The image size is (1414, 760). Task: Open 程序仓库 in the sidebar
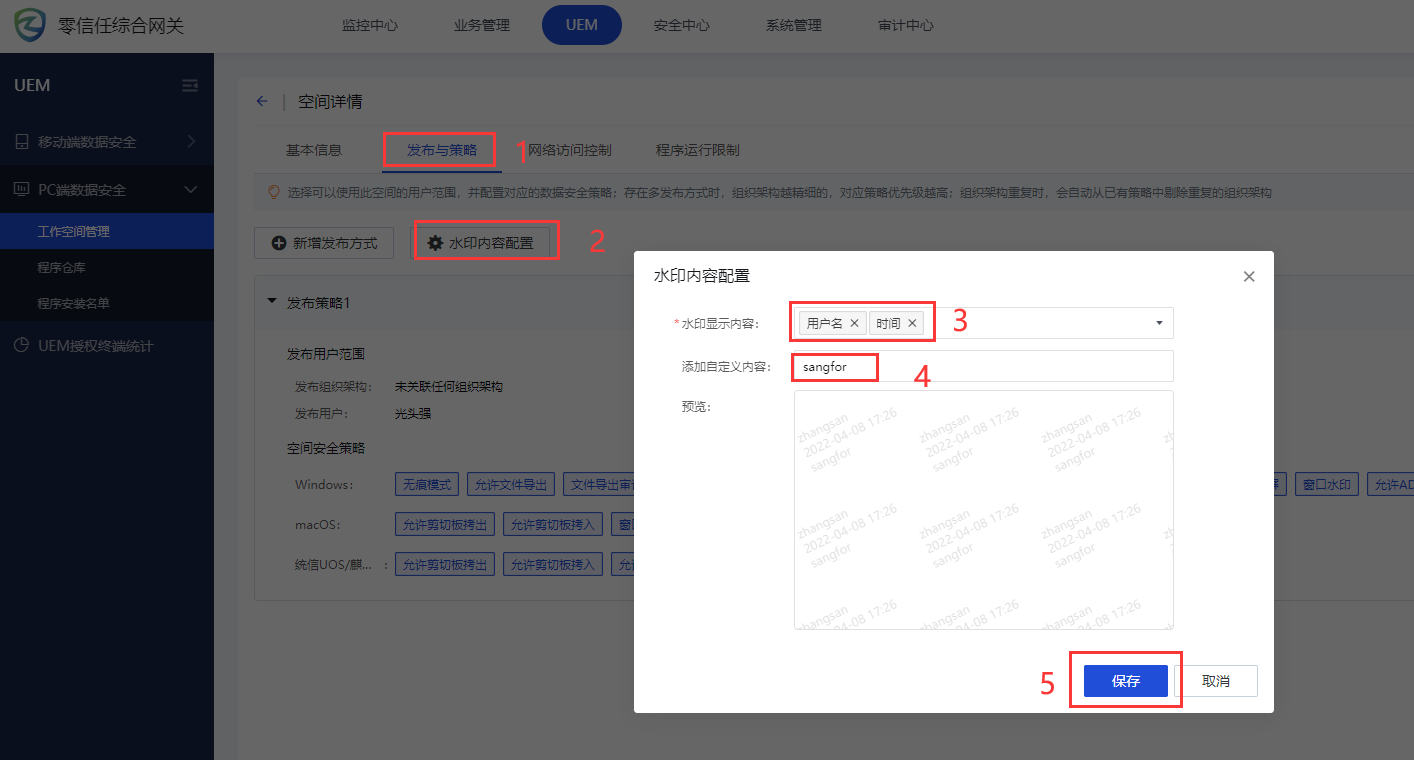(107, 267)
